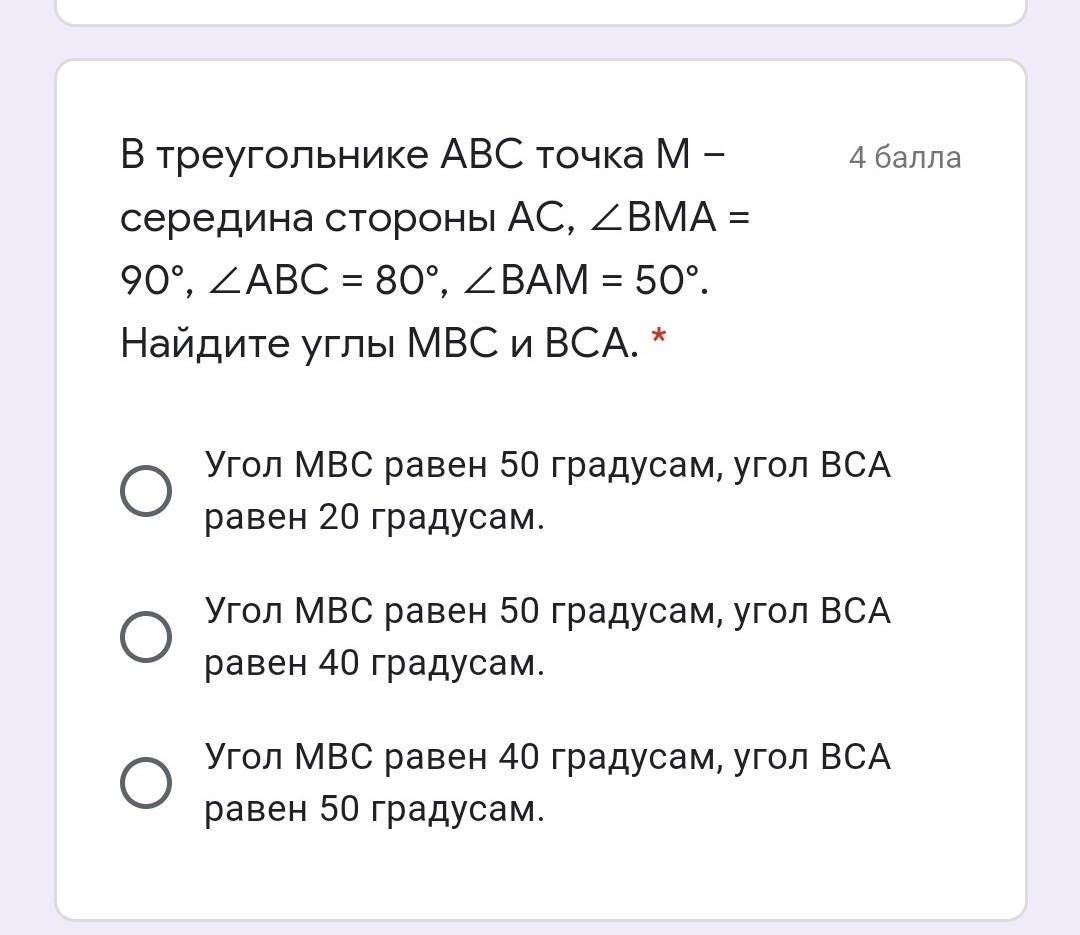Click the '∠ABC = 80°' text
This screenshot has width=1080, height=935.
pos(322,280)
